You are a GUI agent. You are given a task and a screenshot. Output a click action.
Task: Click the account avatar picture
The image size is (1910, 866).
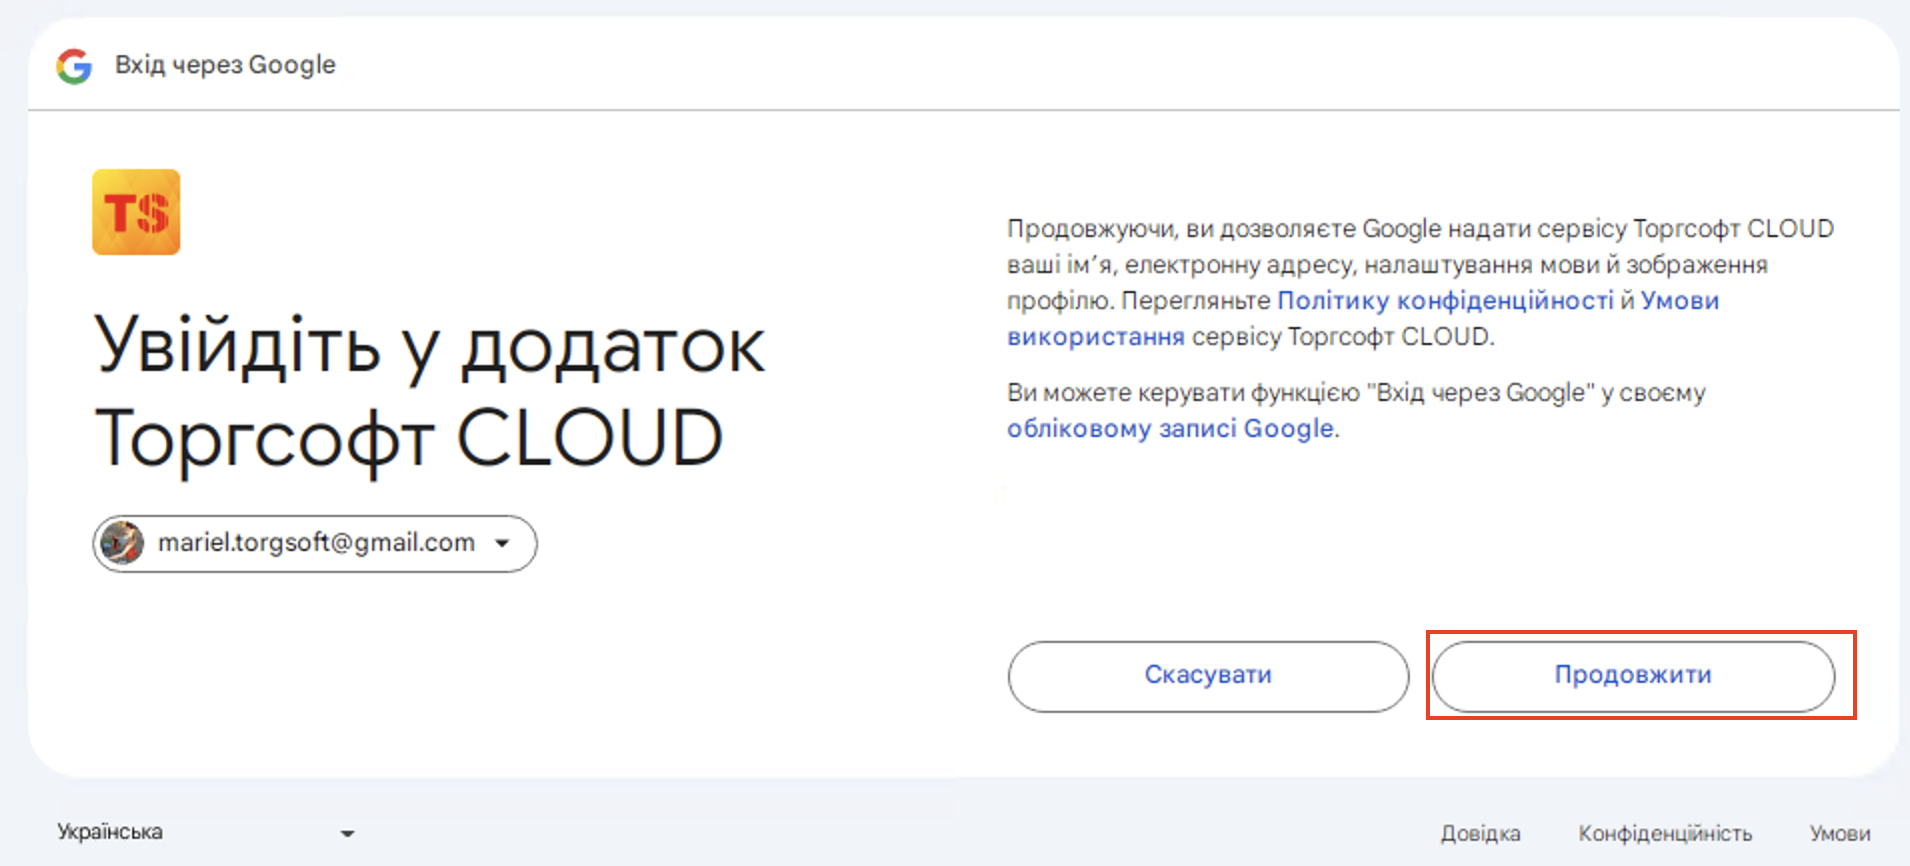(x=123, y=543)
